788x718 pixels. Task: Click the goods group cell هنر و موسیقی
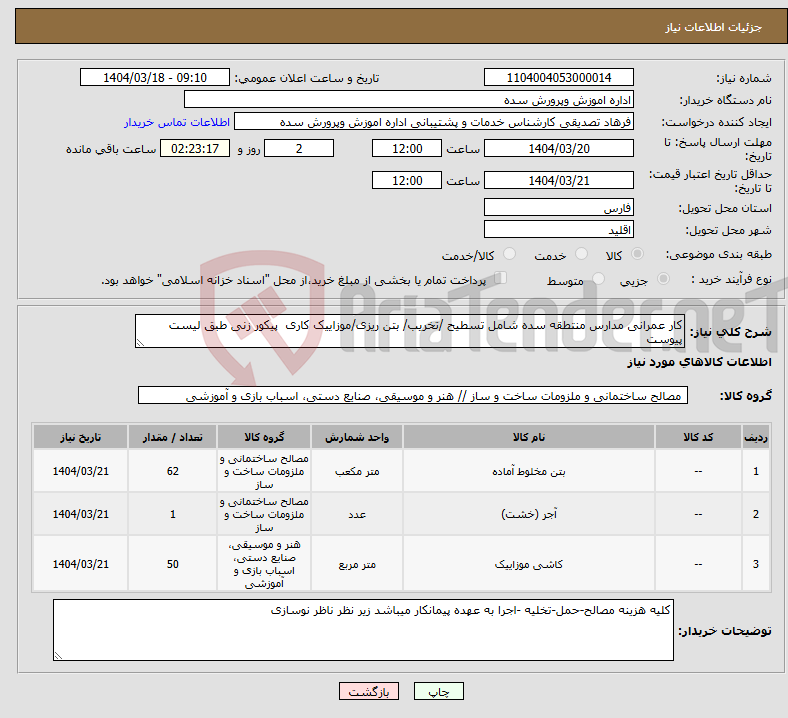[x=264, y=564]
